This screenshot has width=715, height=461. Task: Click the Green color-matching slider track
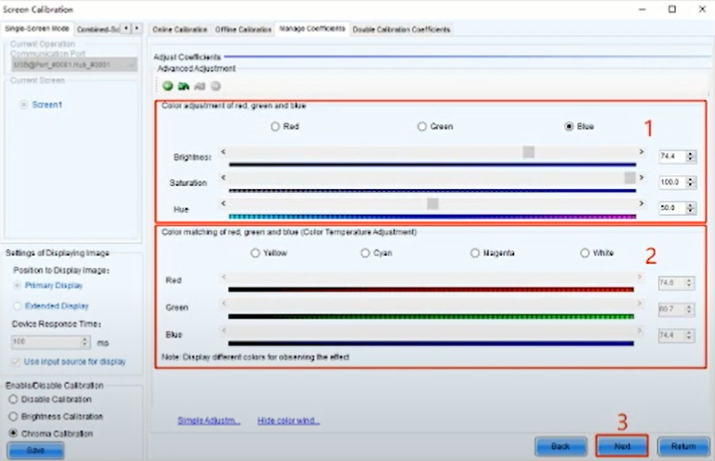pyautogui.click(x=431, y=304)
